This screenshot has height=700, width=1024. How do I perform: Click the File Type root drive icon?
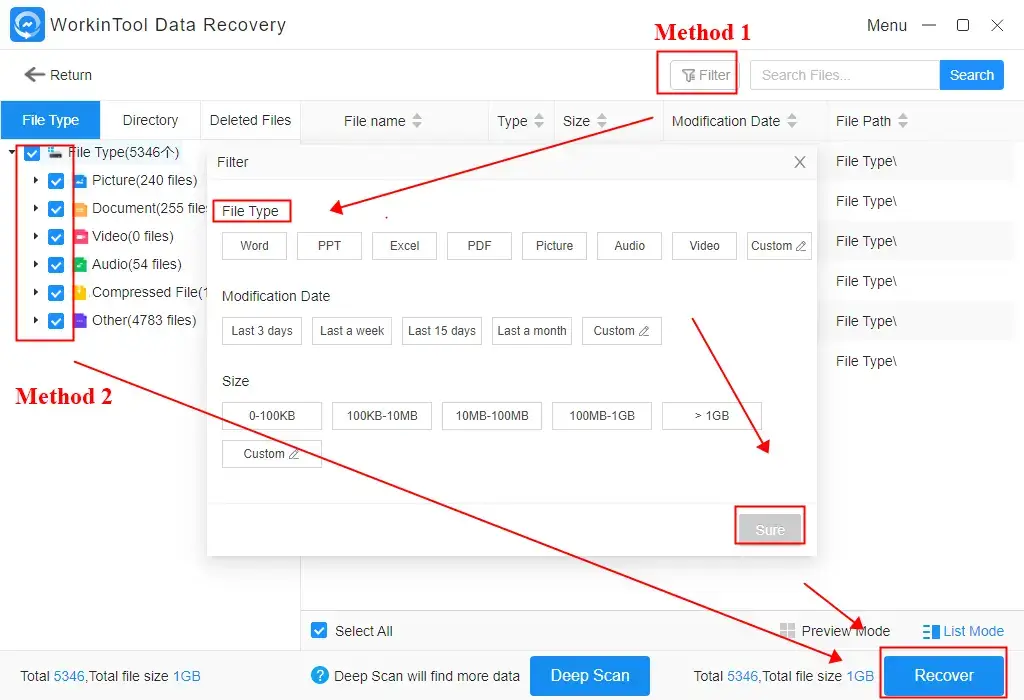(x=55, y=153)
